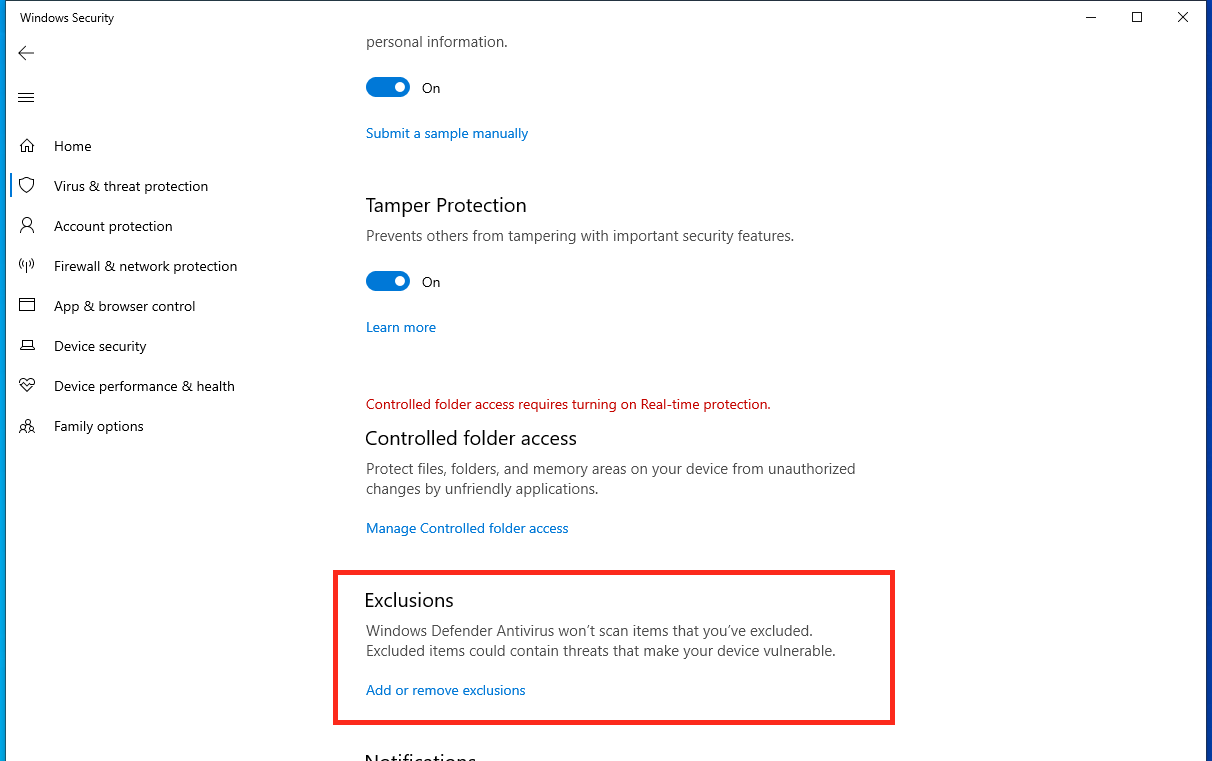1212x761 pixels.
Task: Open Firewall & network protection
Action: pos(146,266)
